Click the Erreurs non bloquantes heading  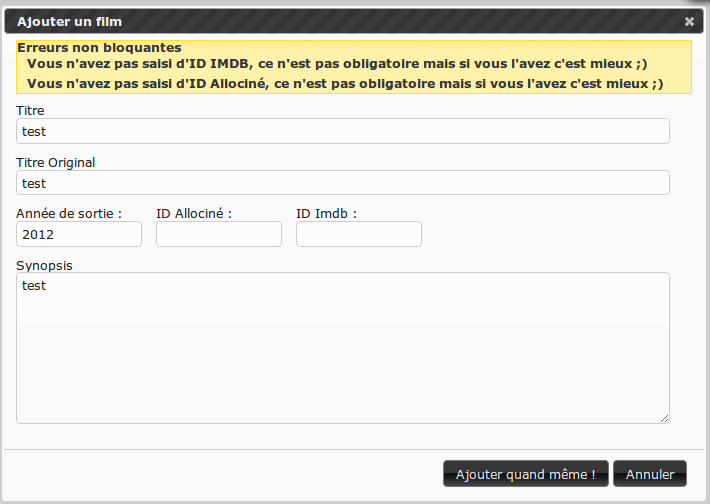[x=99, y=47]
